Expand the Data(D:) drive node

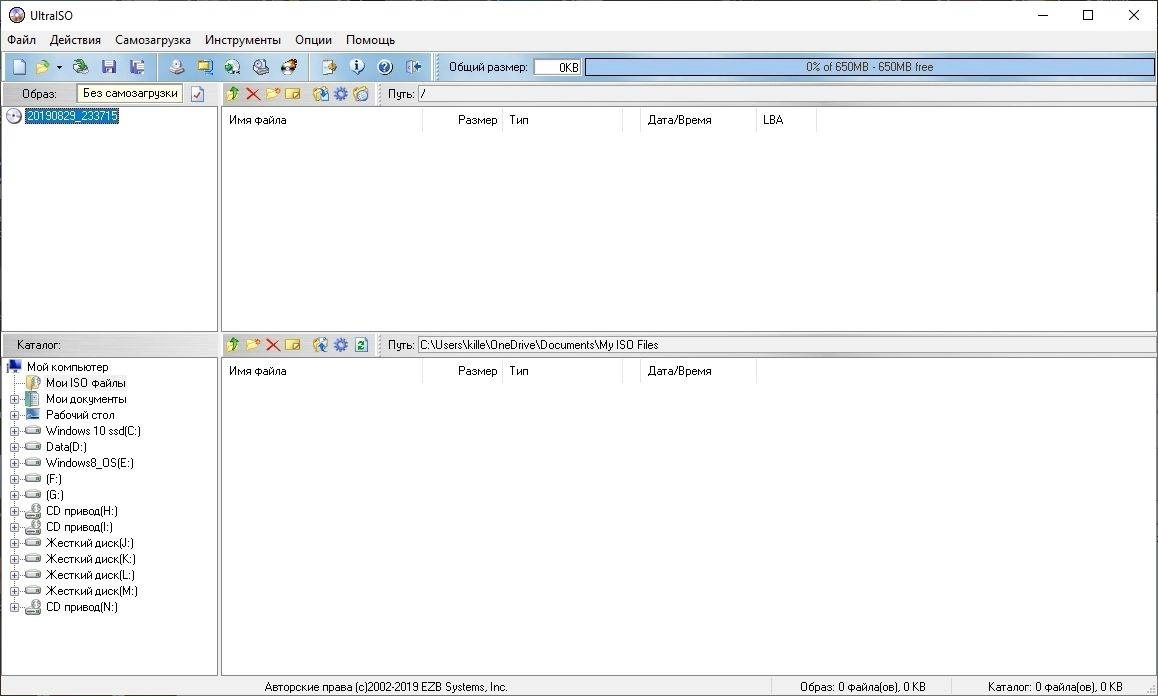click(14, 448)
